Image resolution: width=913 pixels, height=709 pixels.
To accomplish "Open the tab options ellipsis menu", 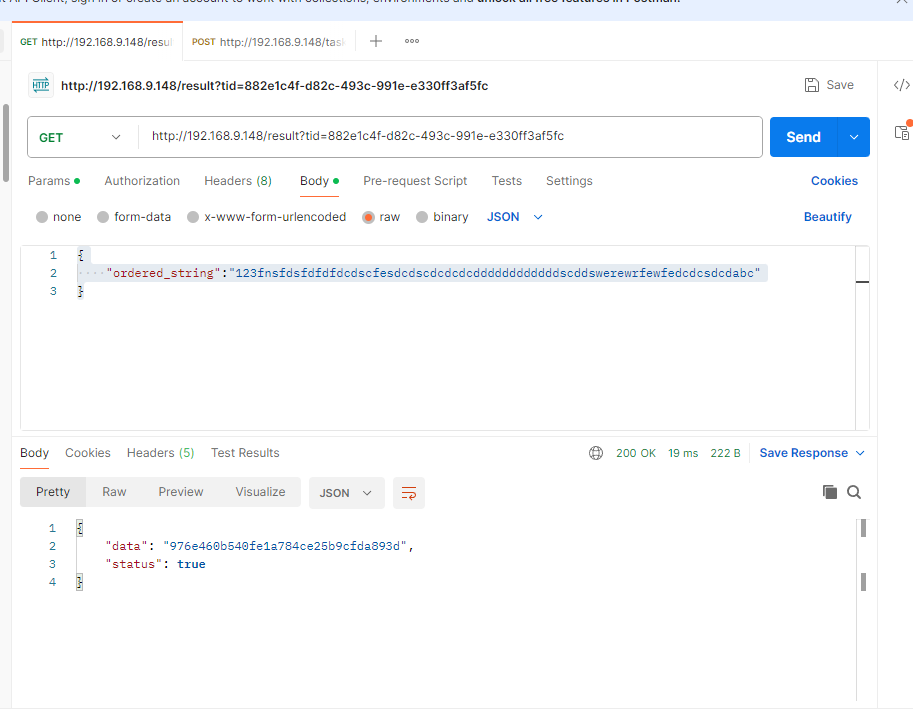I will 412,41.
